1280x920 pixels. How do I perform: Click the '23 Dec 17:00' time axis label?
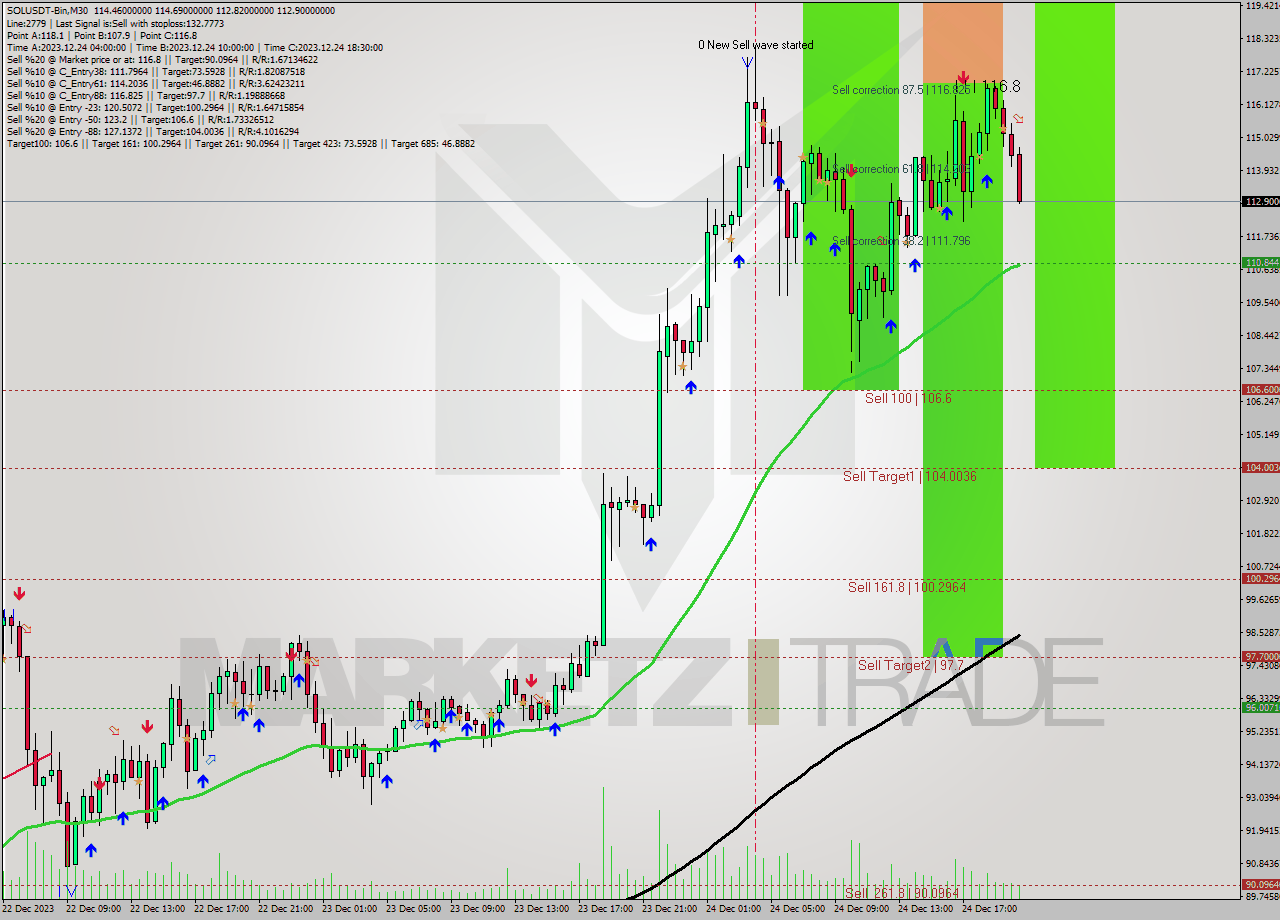604,909
